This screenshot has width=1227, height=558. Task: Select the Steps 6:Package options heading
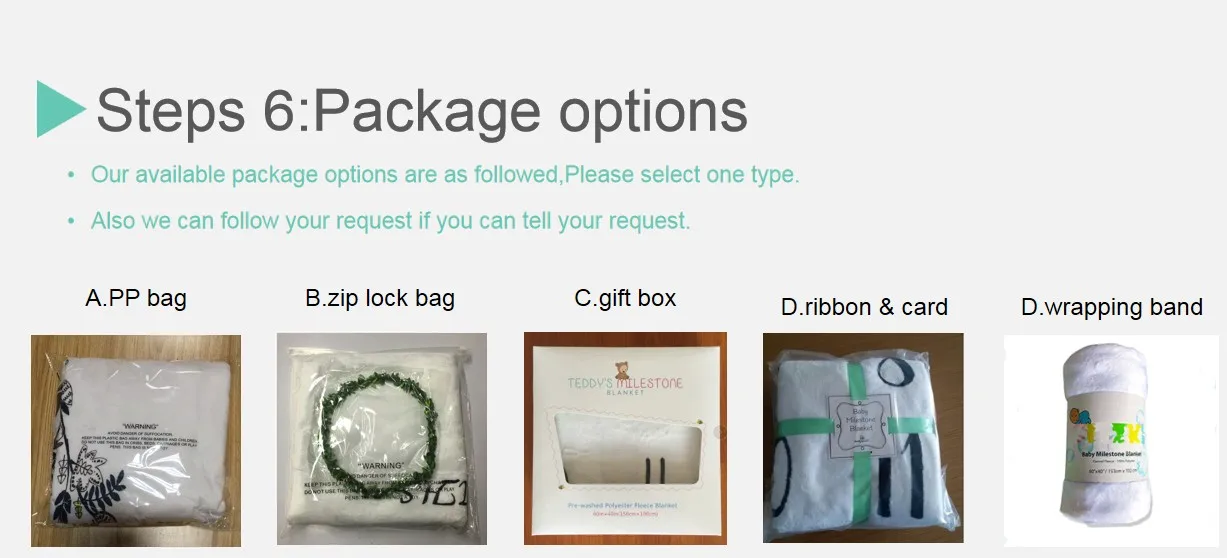tap(421, 110)
